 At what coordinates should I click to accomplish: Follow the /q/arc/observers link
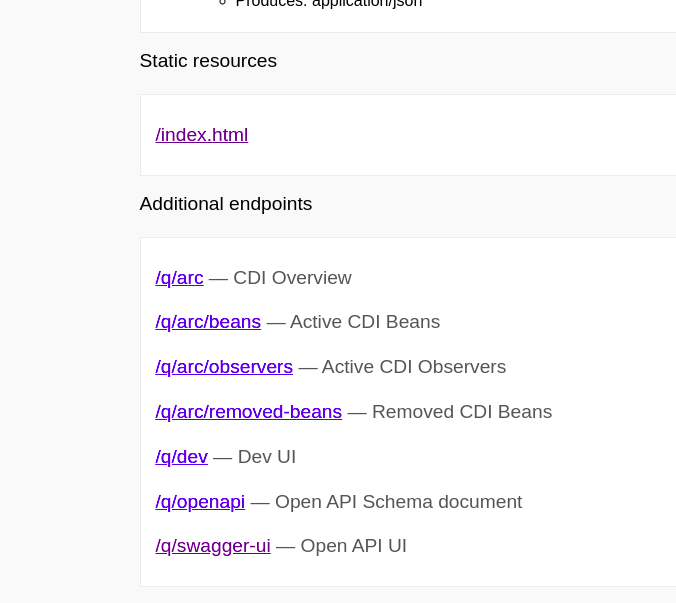[x=224, y=367]
